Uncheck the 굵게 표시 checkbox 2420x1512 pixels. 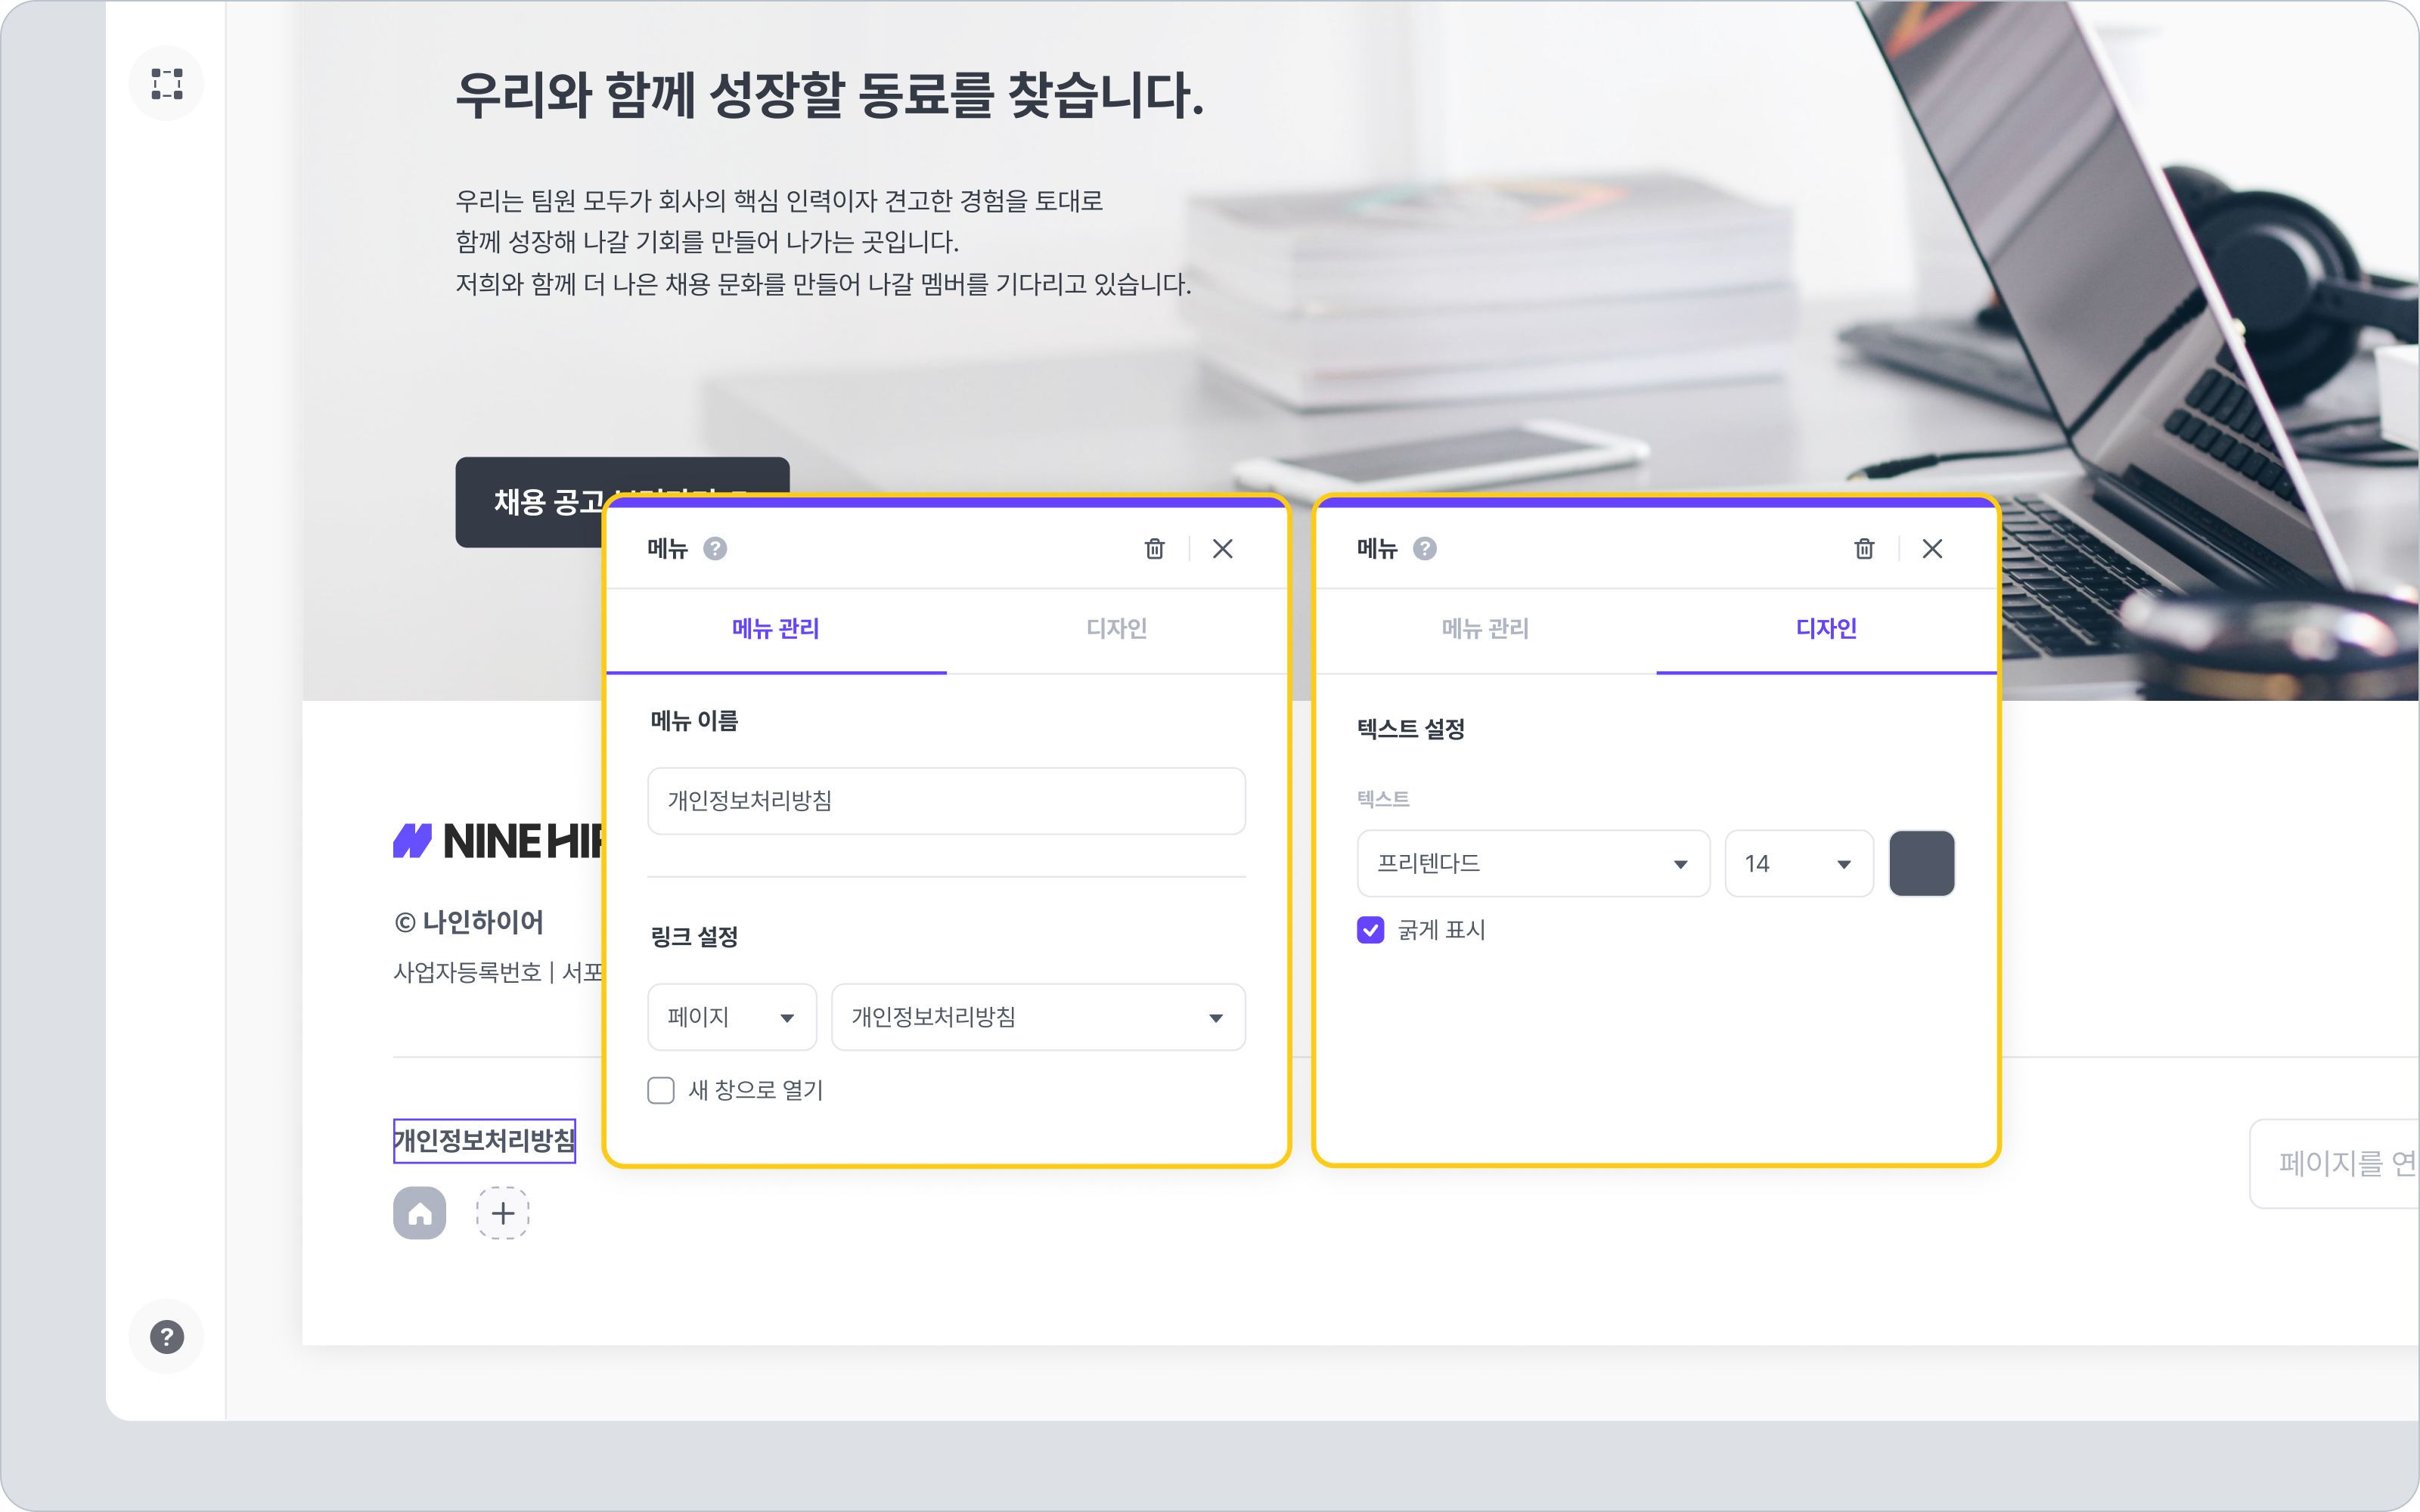pyautogui.click(x=1370, y=930)
